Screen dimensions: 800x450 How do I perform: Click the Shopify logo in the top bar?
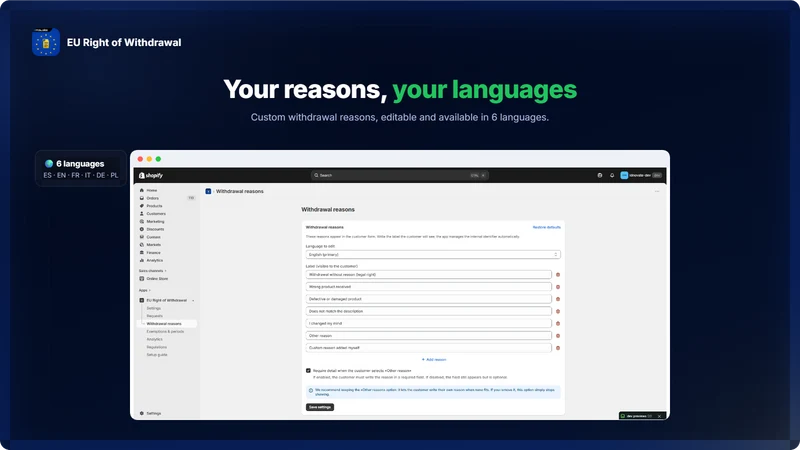pos(151,175)
